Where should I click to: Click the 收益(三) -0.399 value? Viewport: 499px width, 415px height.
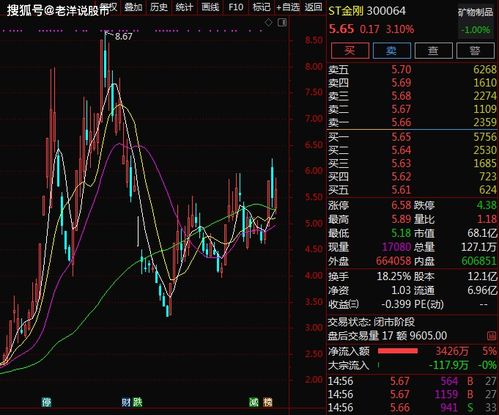tap(396, 304)
